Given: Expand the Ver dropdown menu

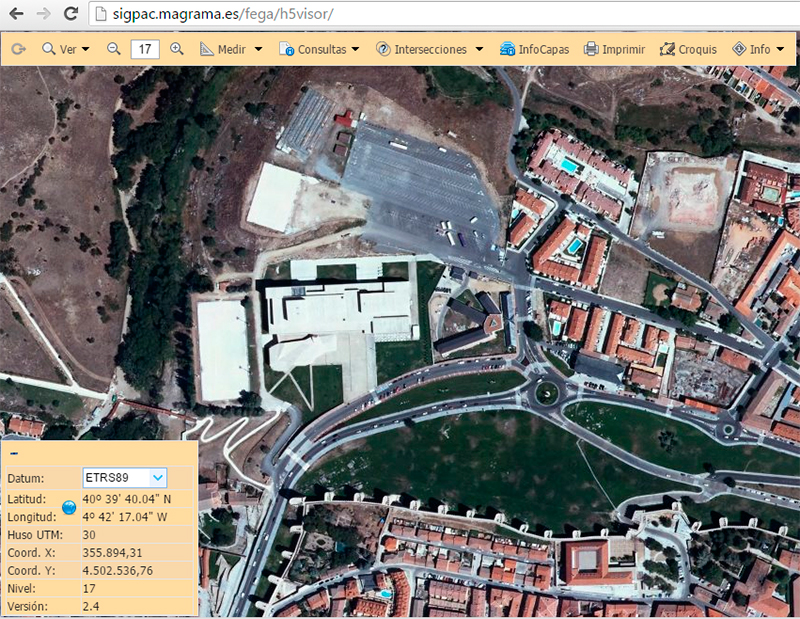Looking at the screenshot, I should pos(66,49).
